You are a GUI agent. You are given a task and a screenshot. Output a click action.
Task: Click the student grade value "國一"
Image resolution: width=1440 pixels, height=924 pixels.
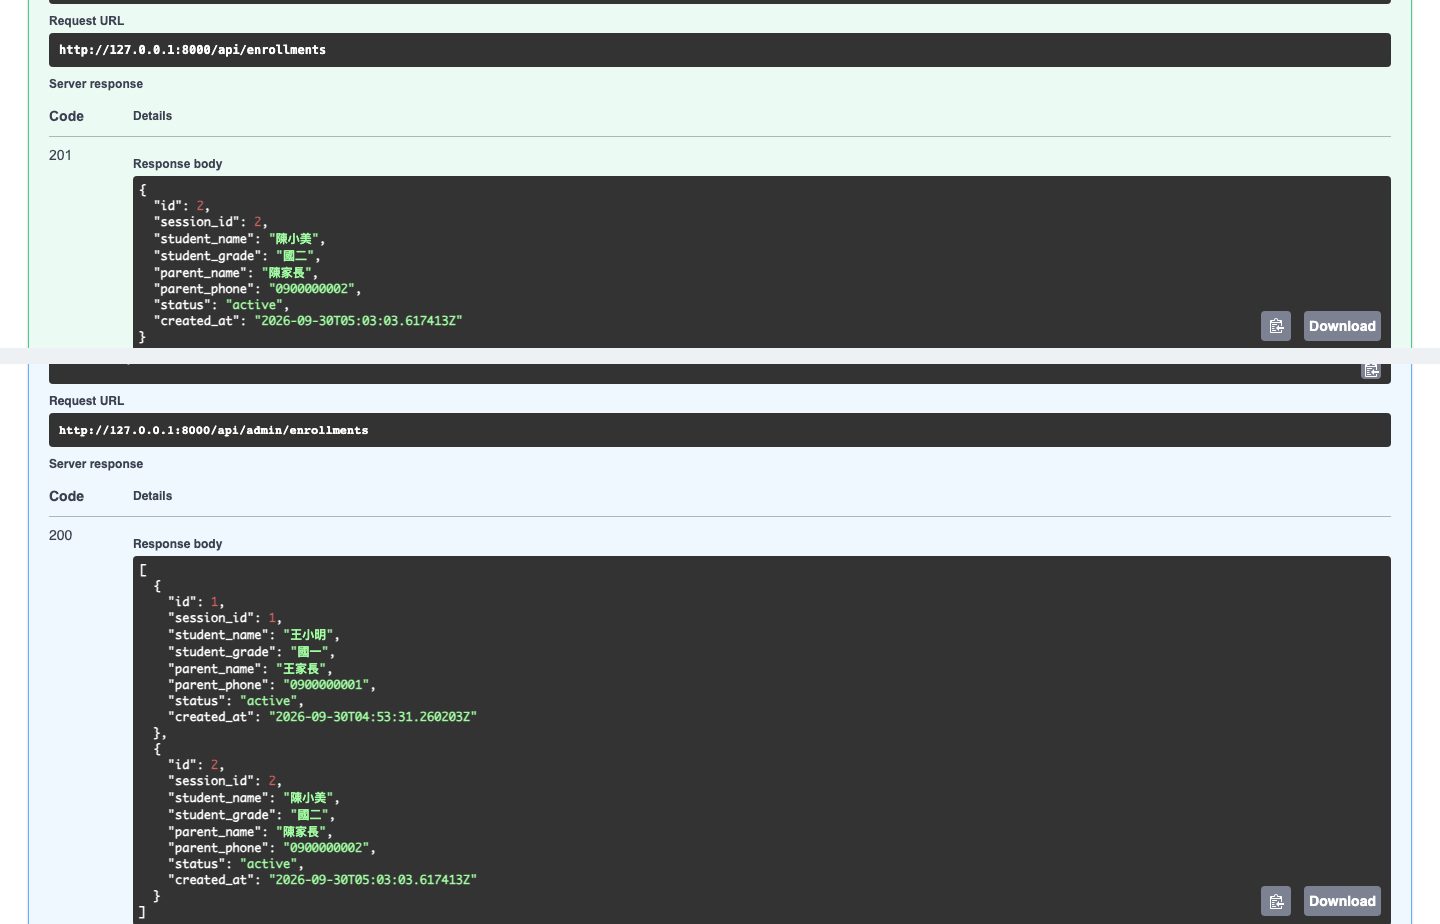pos(308,652)
